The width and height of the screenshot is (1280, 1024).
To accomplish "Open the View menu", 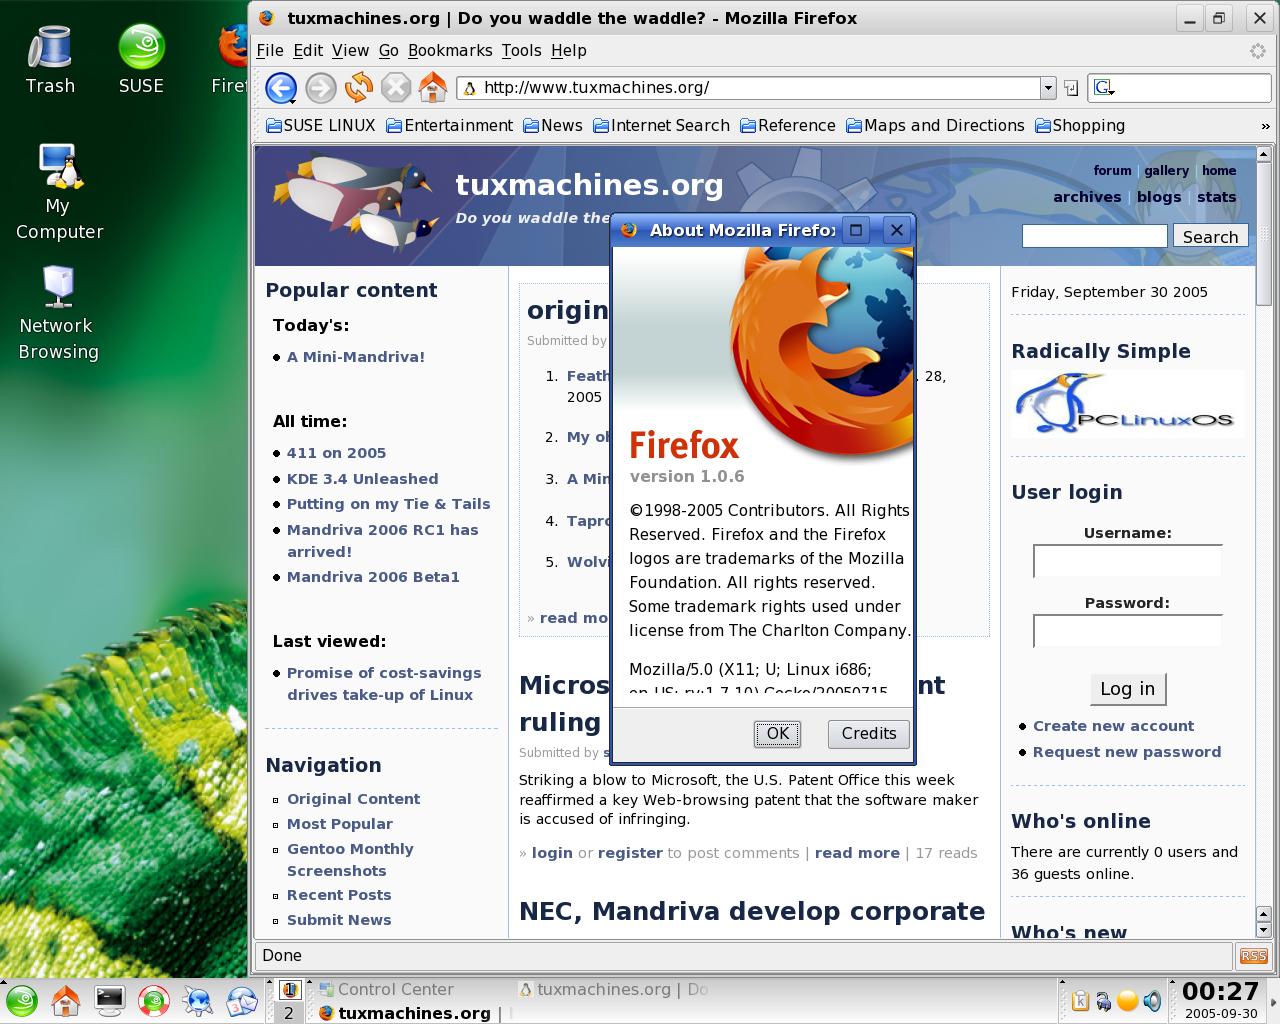I will coord(350,50).
